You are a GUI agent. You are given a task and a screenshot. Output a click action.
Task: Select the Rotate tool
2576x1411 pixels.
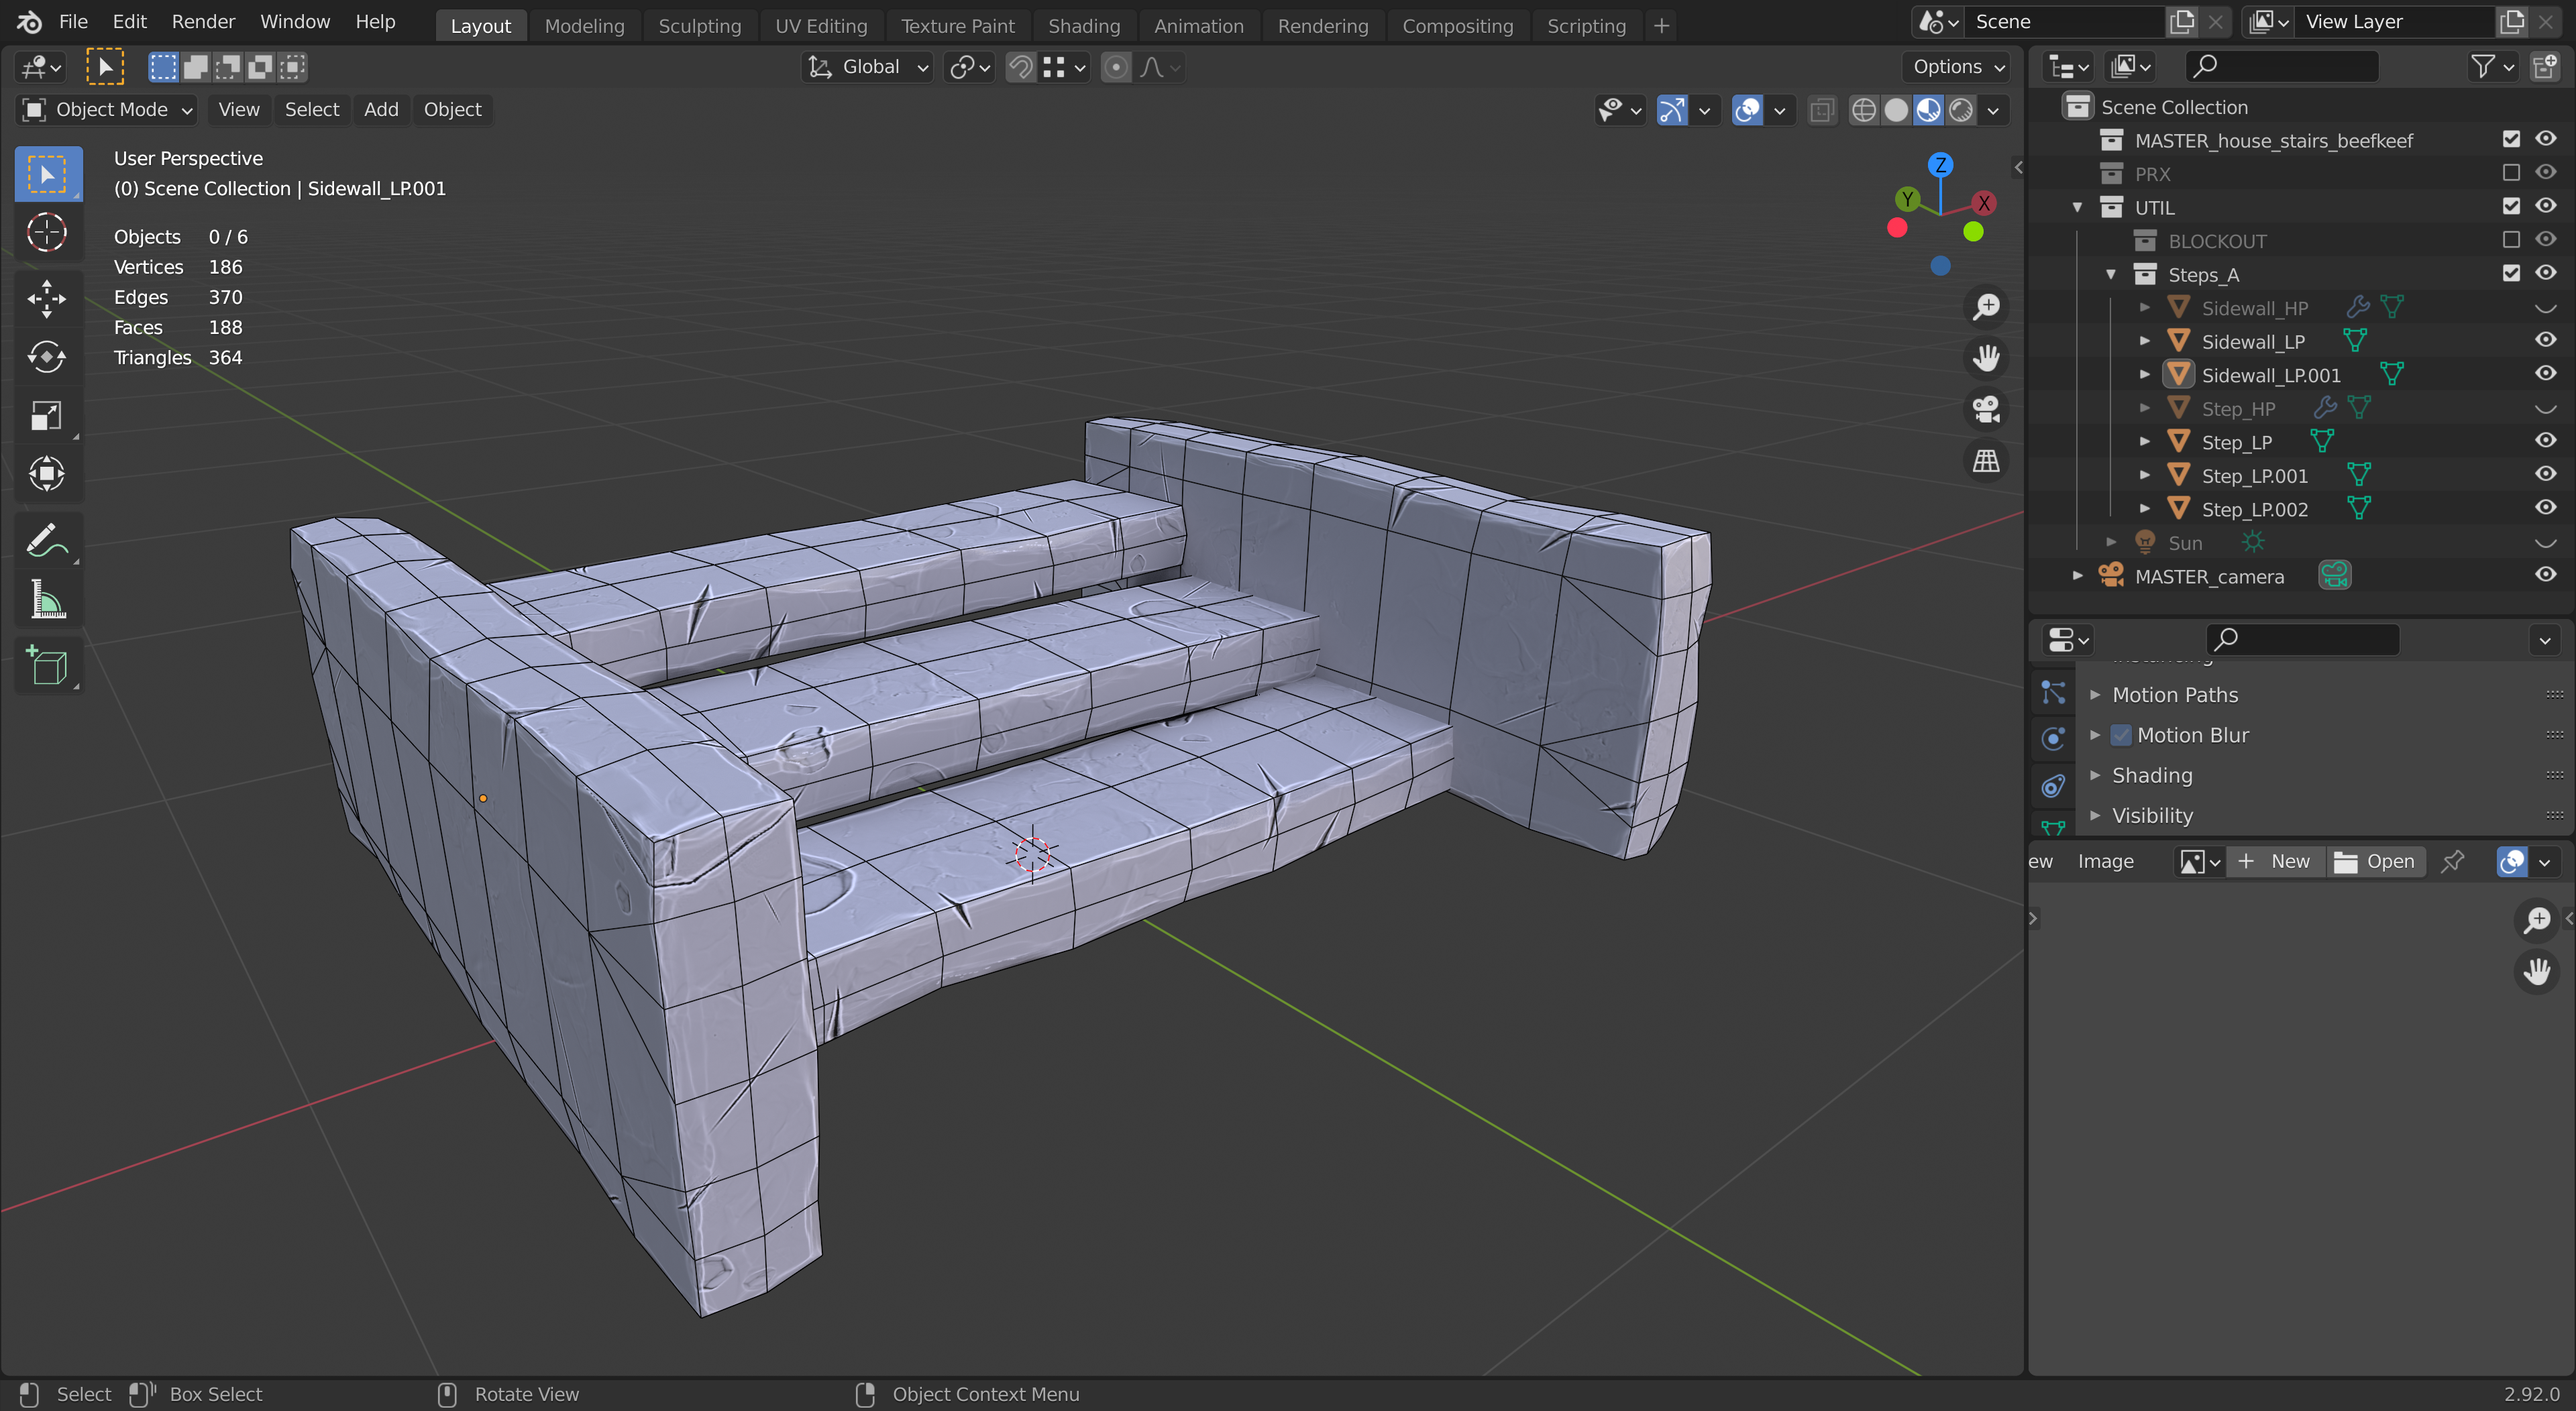[x=46, y=357]
